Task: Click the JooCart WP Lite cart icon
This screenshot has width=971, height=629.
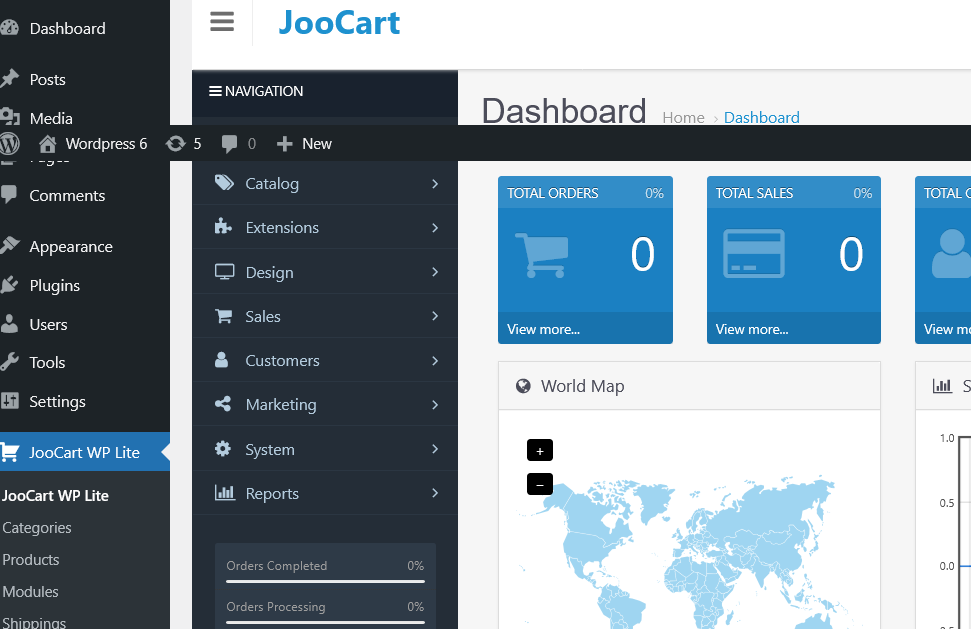Action: point(9,452)
